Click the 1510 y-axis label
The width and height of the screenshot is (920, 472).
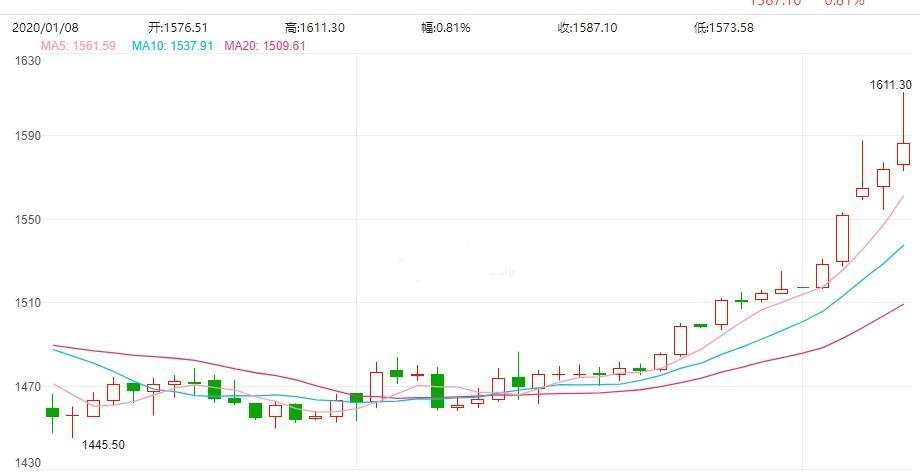tap(28, 303)
